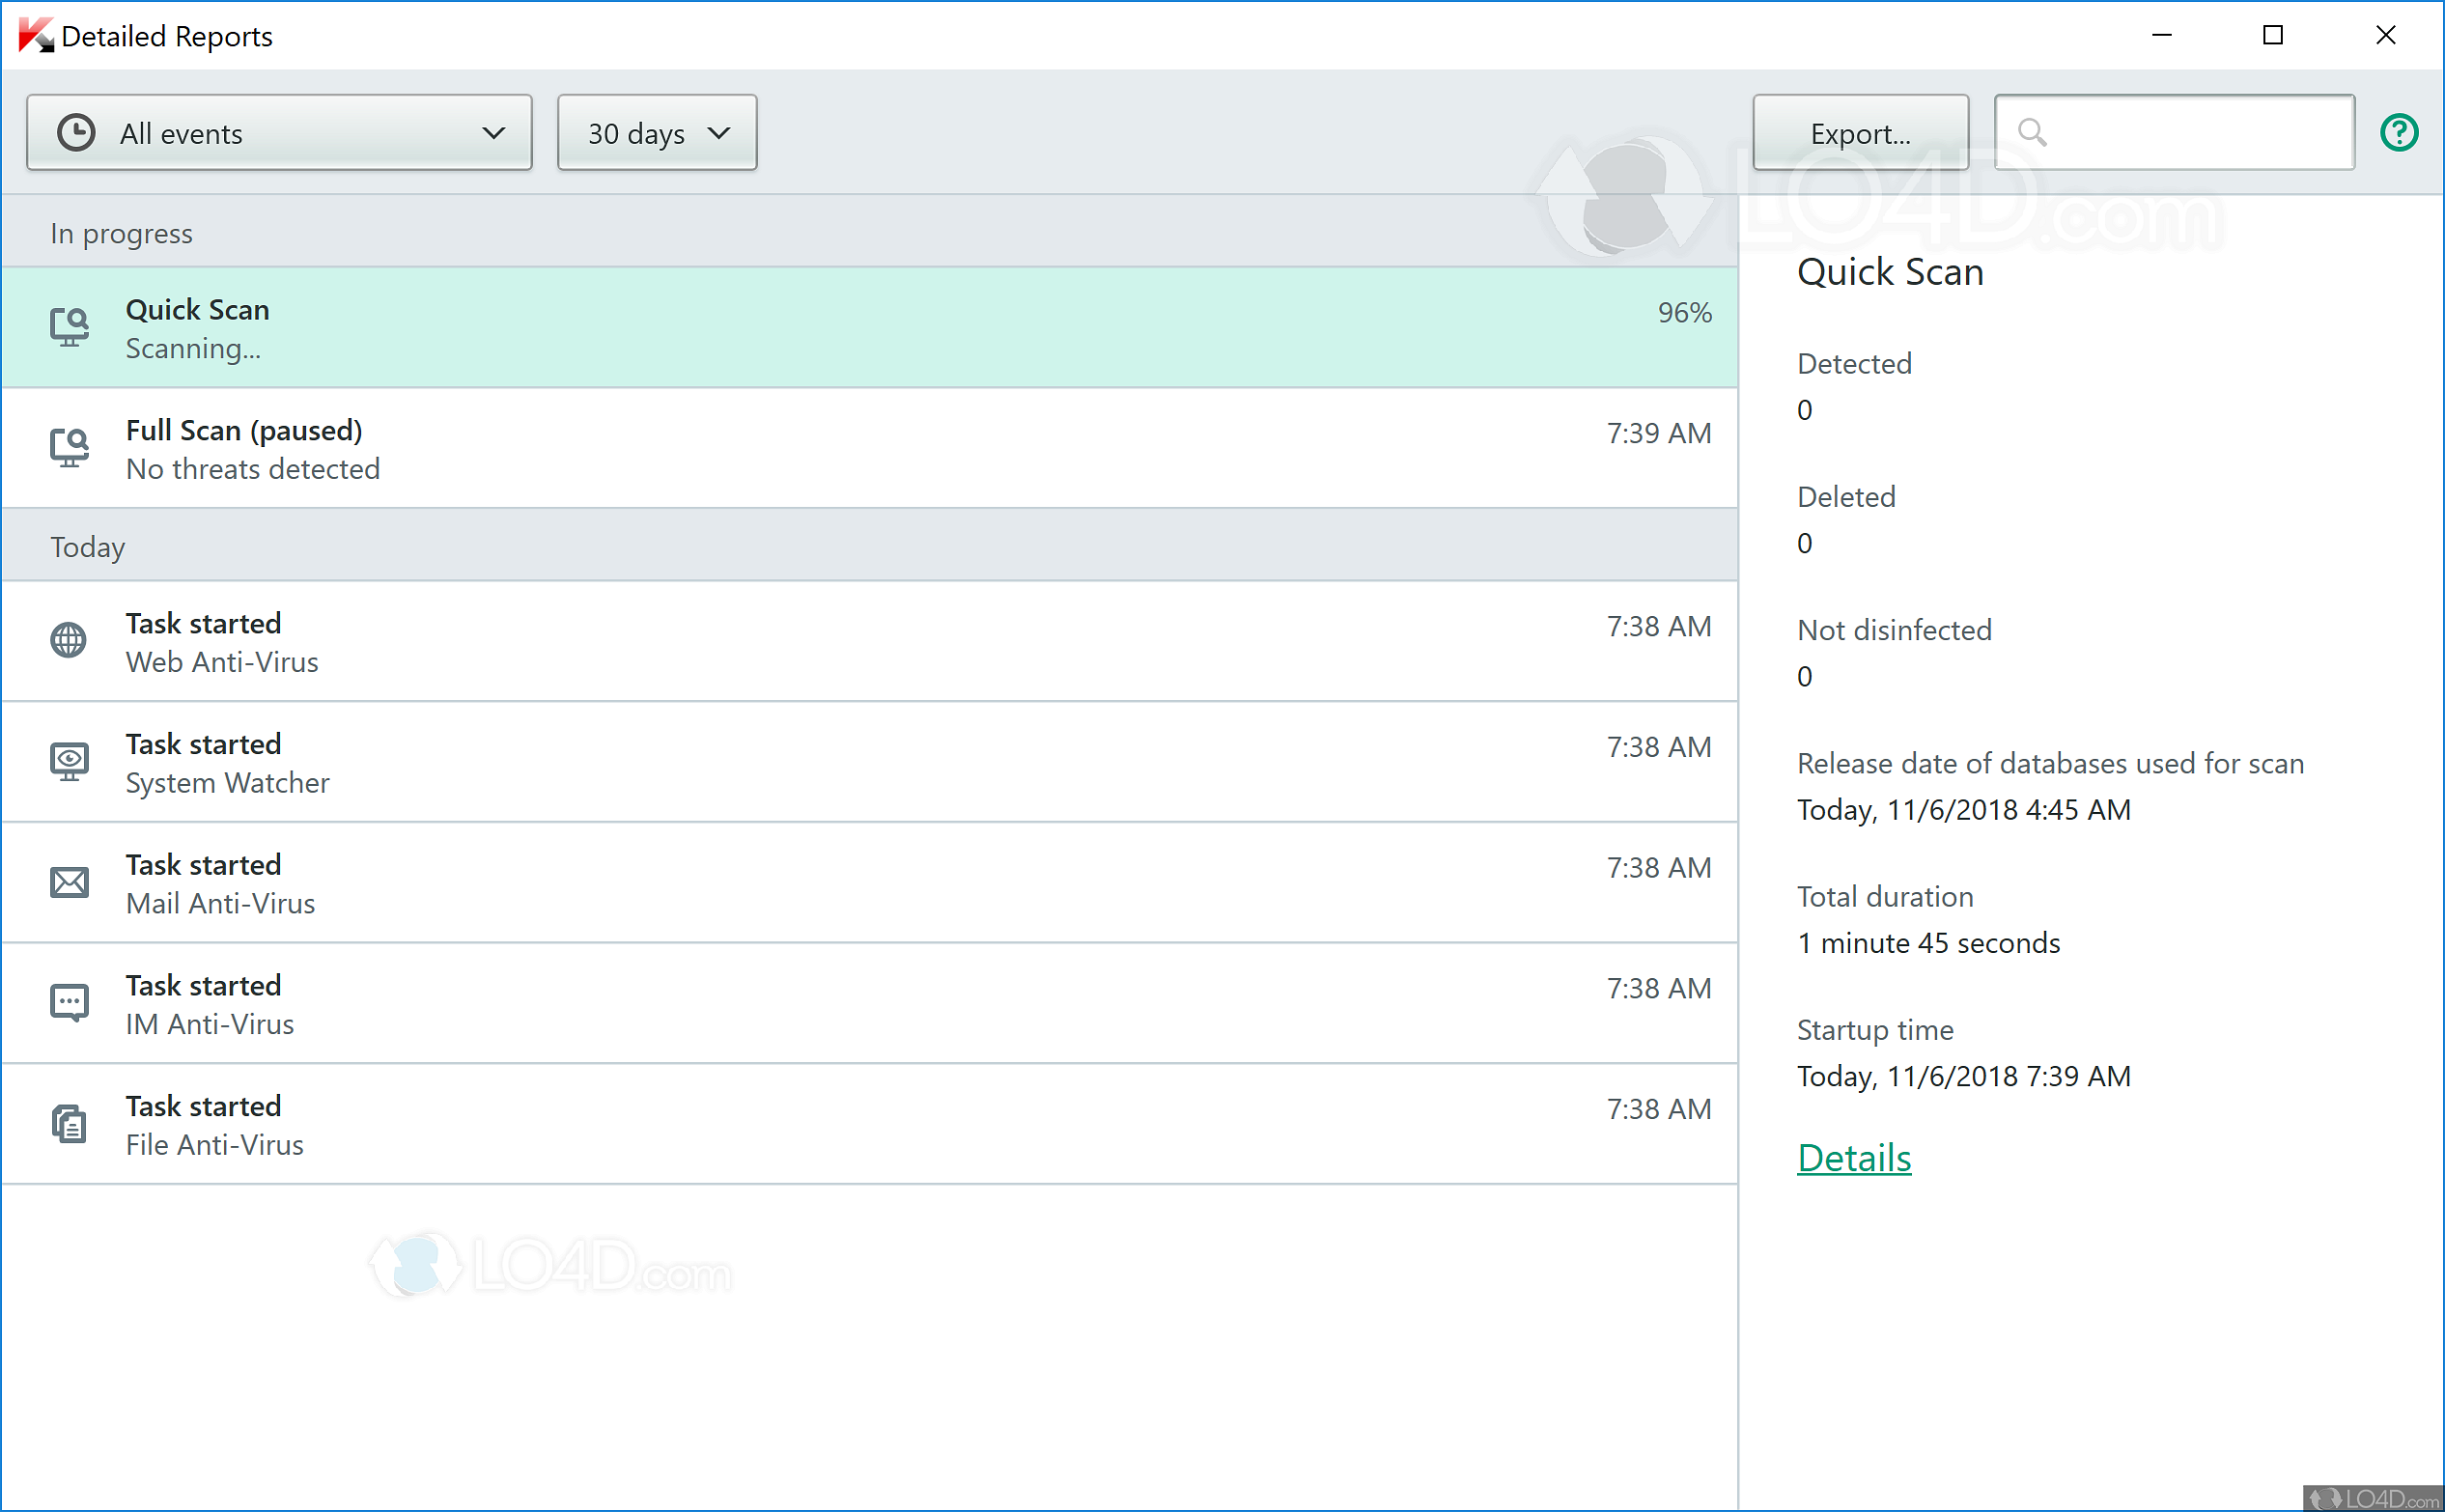Image resolution: width=2445 pixels, height=1512 pixels.
Task: Click 7:38 AM time of Web Anti-Virus
Action: (x=1659, y=626)
